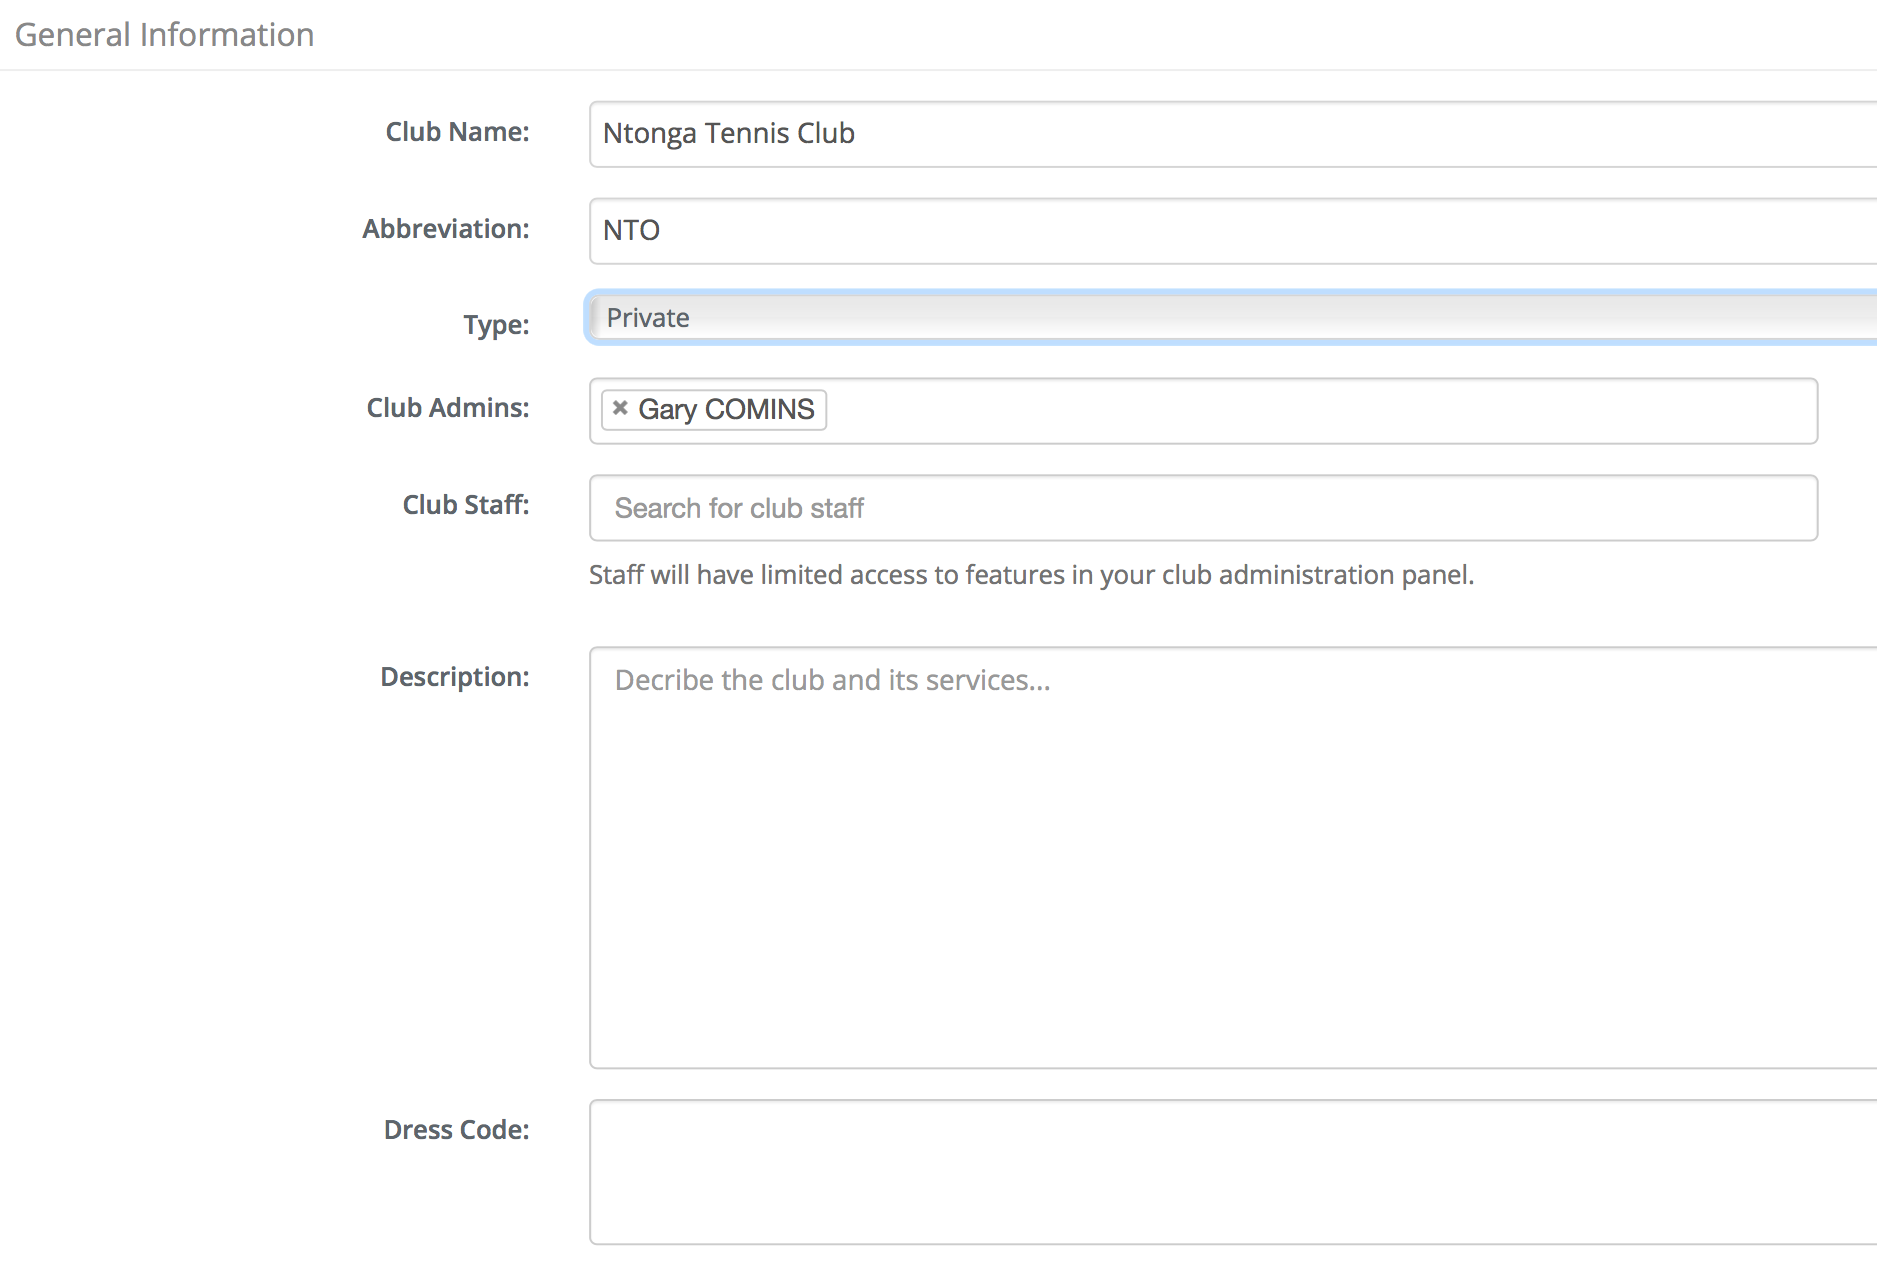Screen dimensions: 1877x1262
Task: Focus the Club Admins tag field
Action: (x=1203, y=411)
